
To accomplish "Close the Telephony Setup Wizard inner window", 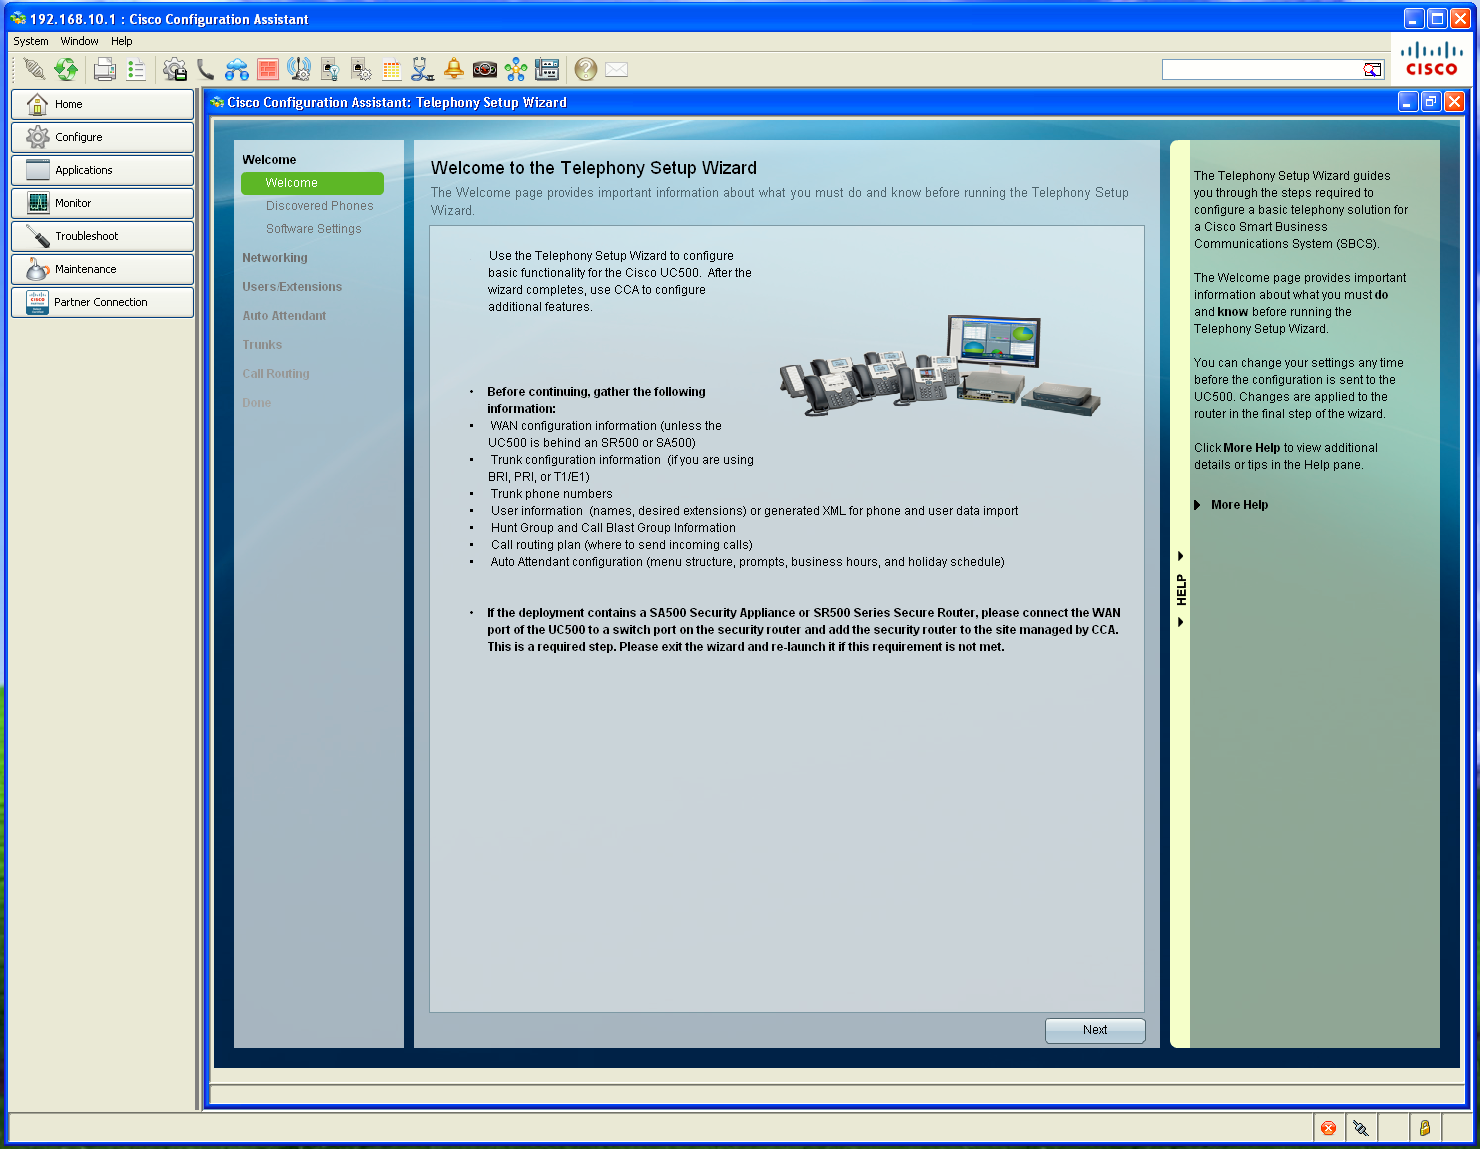I will tap(1455, 102).
